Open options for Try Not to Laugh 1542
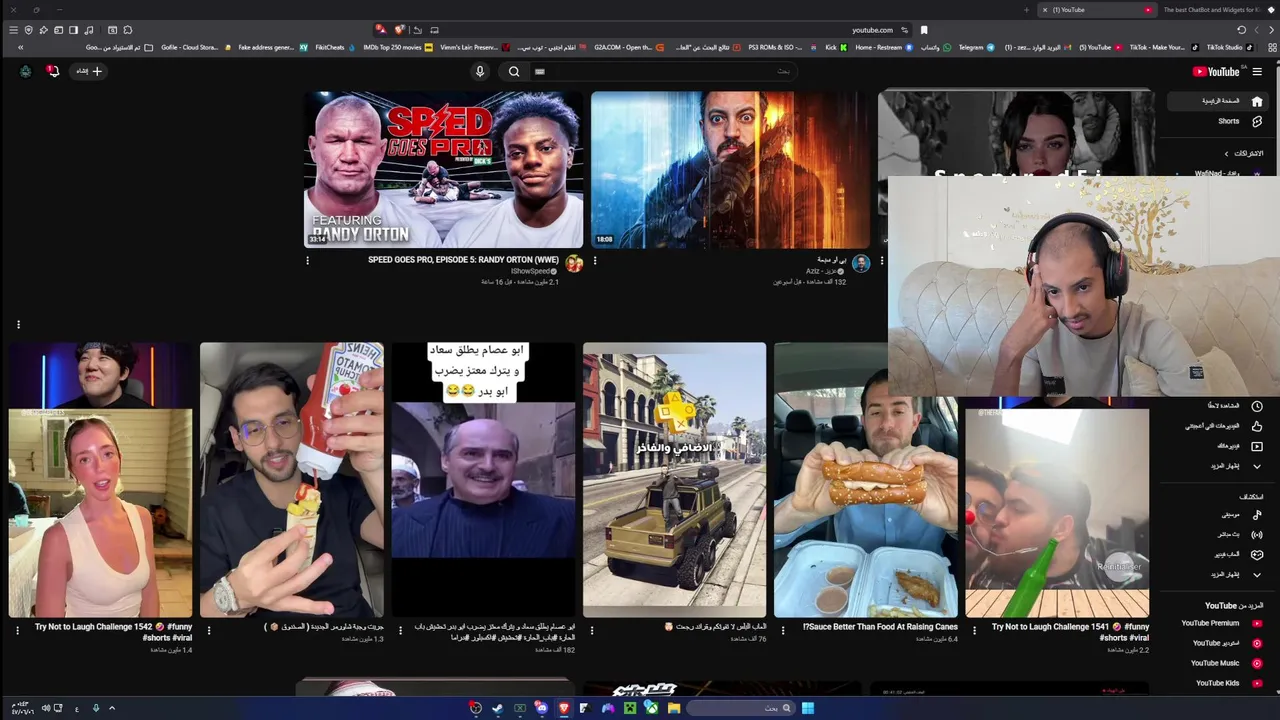 click(17, 631)
